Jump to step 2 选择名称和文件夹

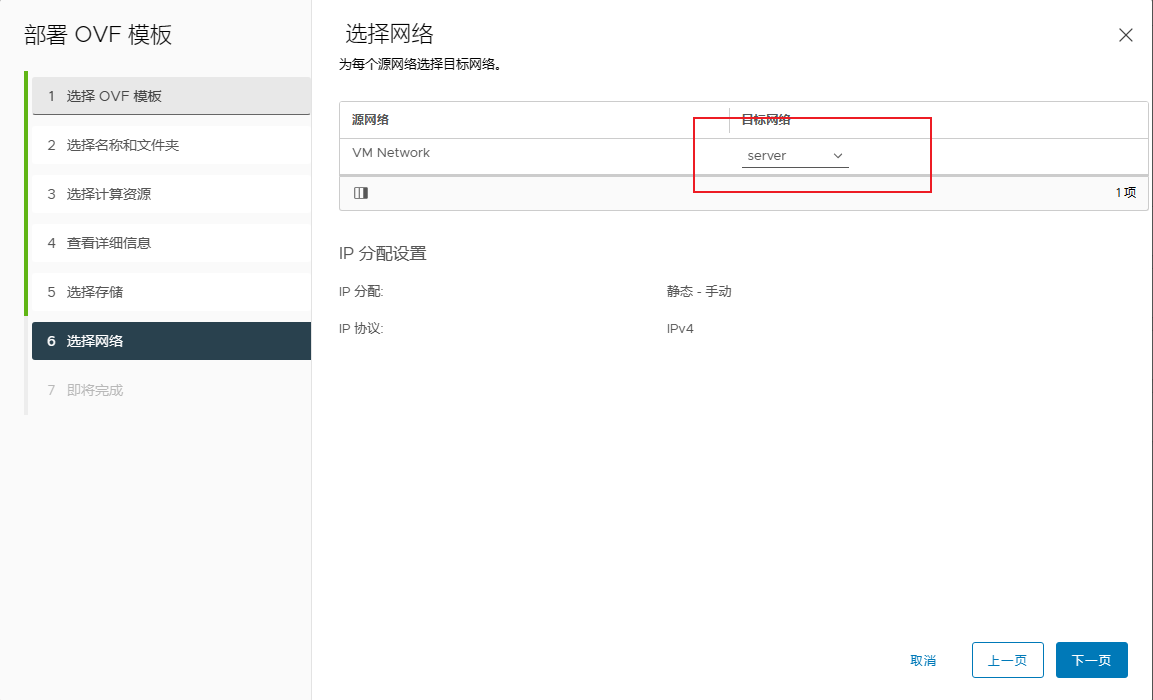[171, 145]
